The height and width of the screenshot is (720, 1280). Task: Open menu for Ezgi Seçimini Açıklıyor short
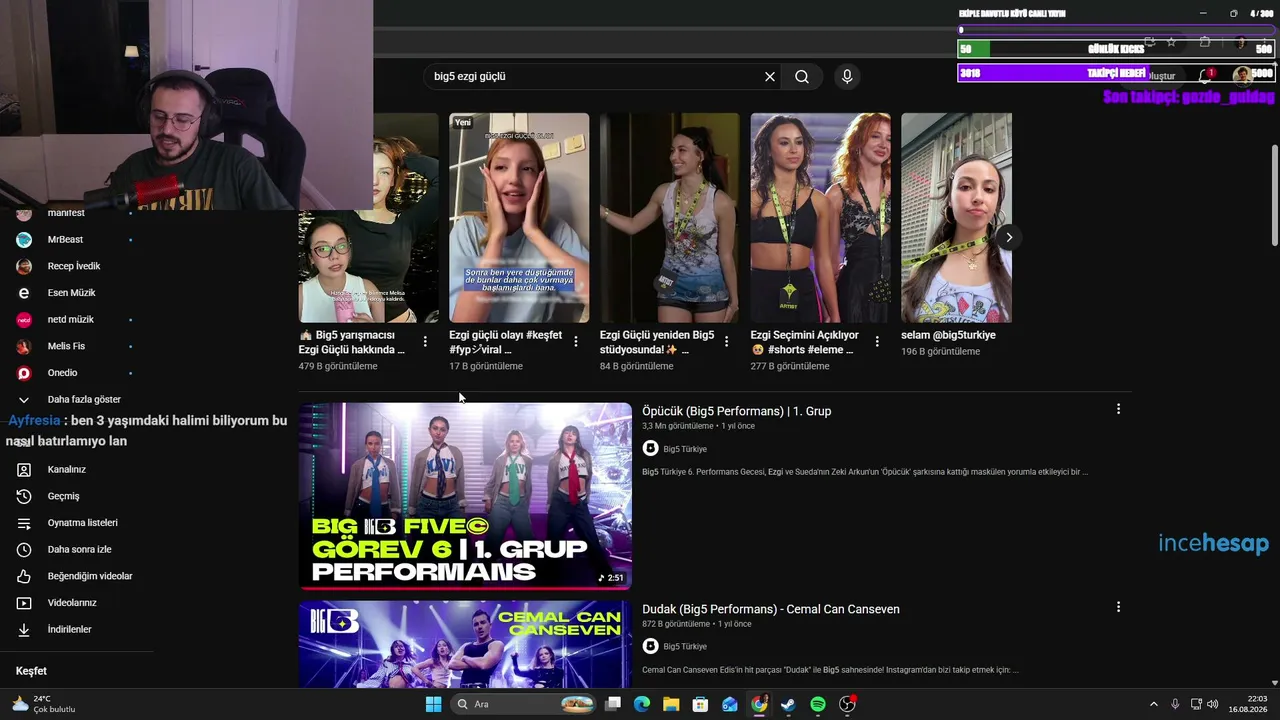(877, 342)
